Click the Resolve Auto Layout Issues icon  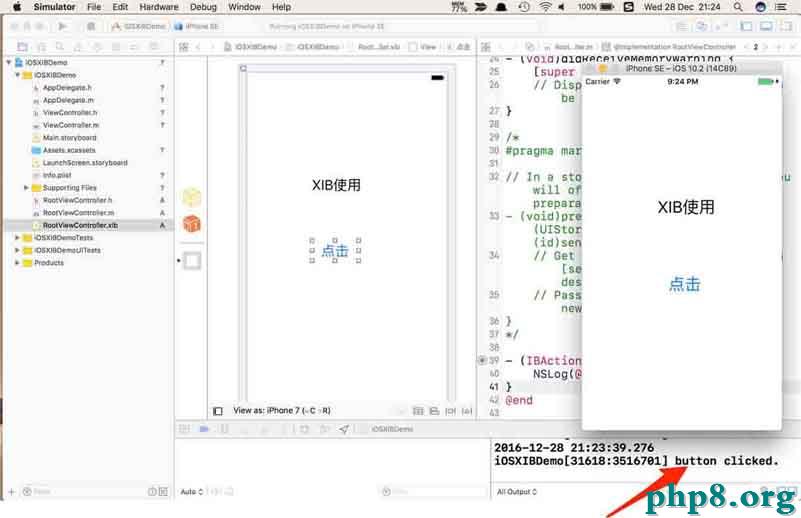(467, 411)
